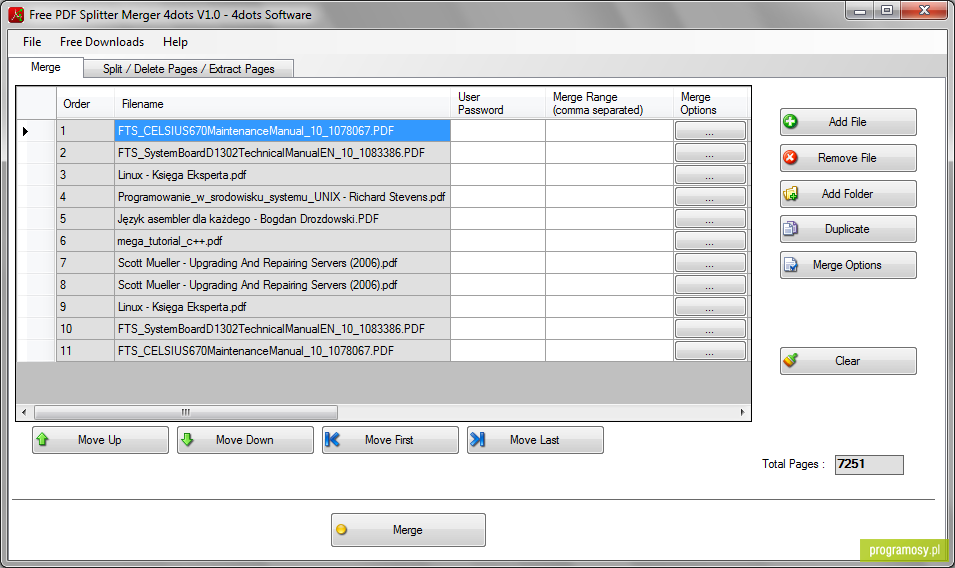
Task: Click the User Password column header
Action: pos(498,103)
